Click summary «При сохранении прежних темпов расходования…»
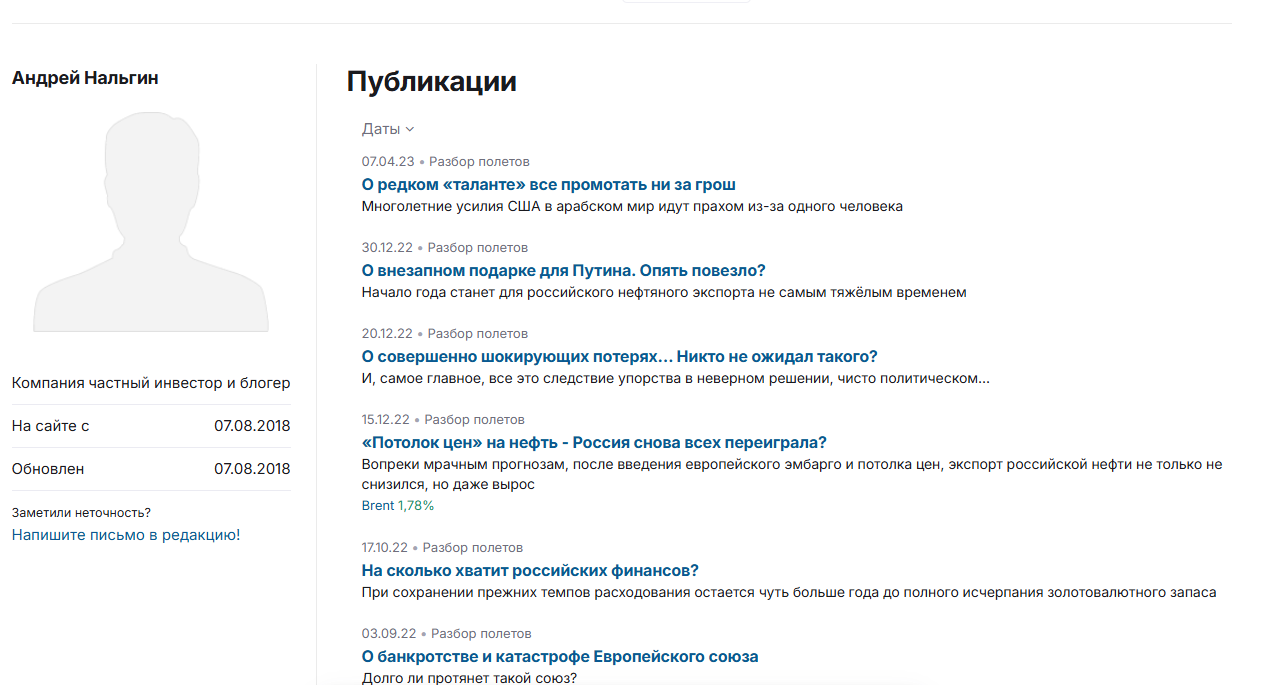 pyautogui.click(x=789, y=592)
